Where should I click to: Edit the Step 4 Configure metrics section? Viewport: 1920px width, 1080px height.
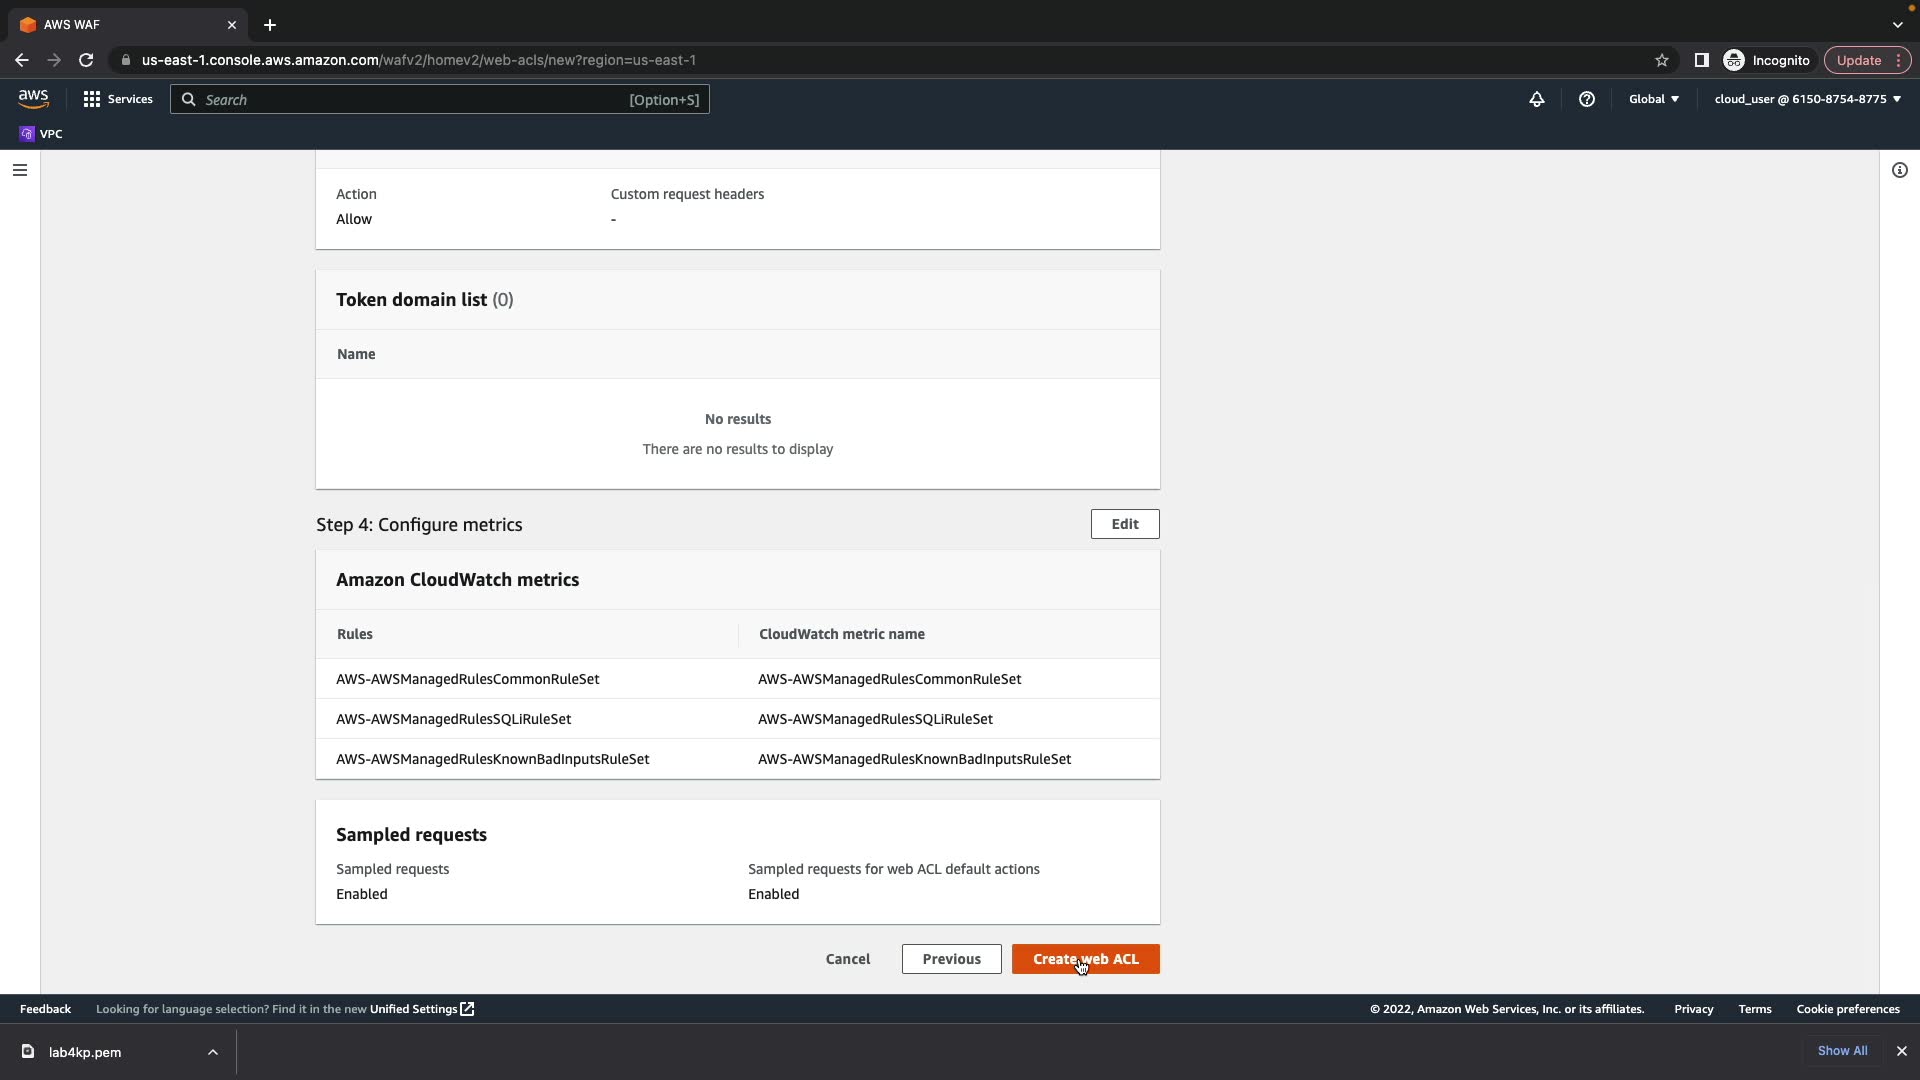click(x=1124, y=524)
